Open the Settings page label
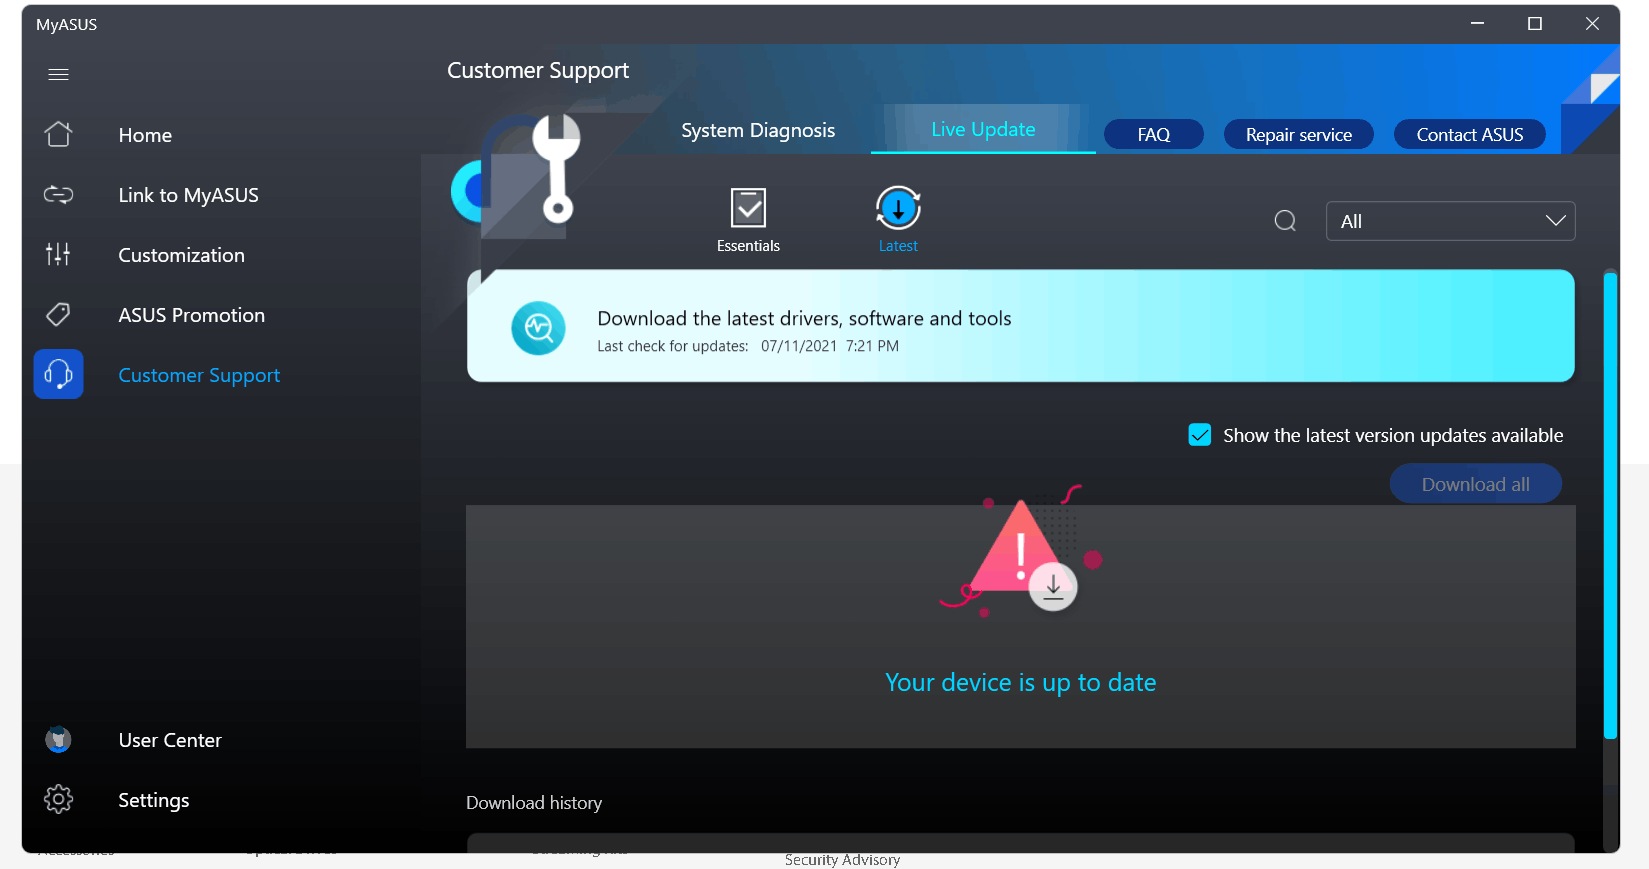 [x=153, y=800]
